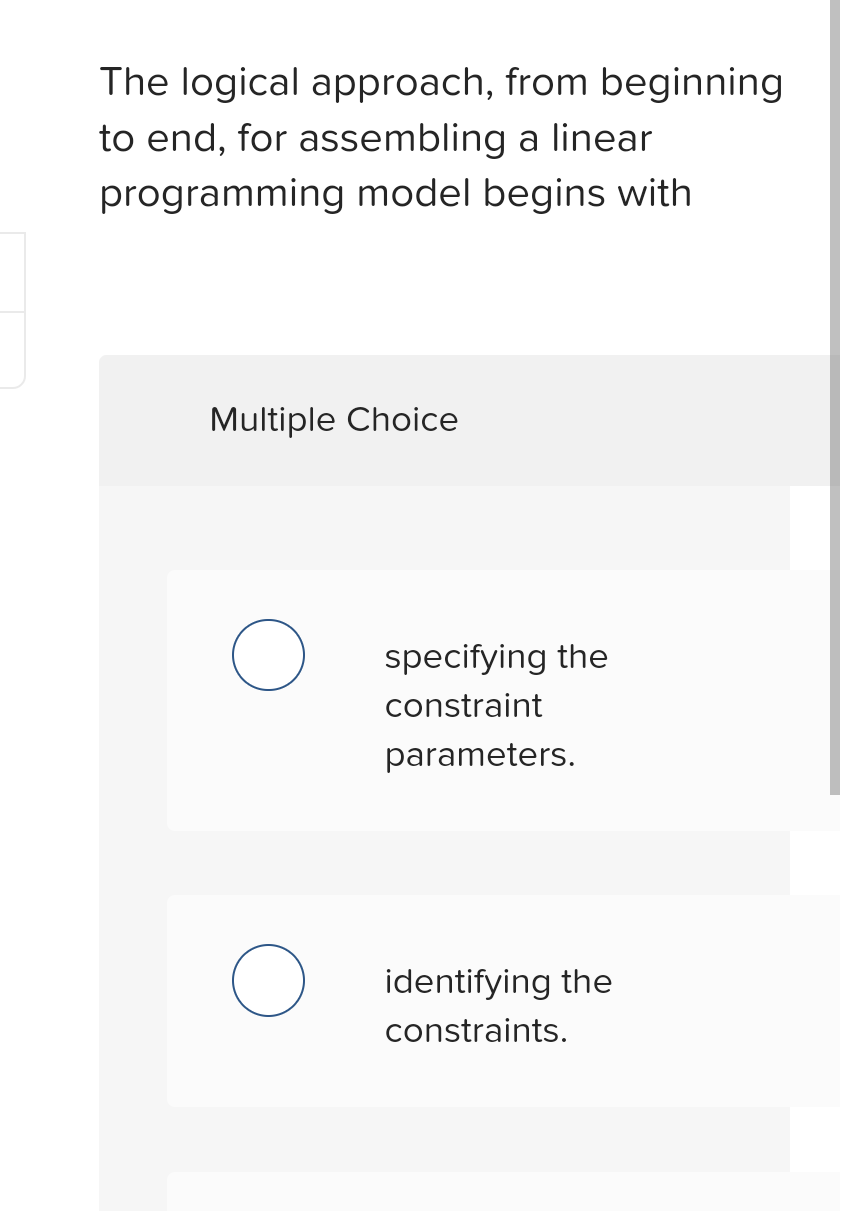Viewport: 849px width, 1211px height.
Task: Click the phrase "linear programming model" in the question
Action: click(x=400, y=165)
